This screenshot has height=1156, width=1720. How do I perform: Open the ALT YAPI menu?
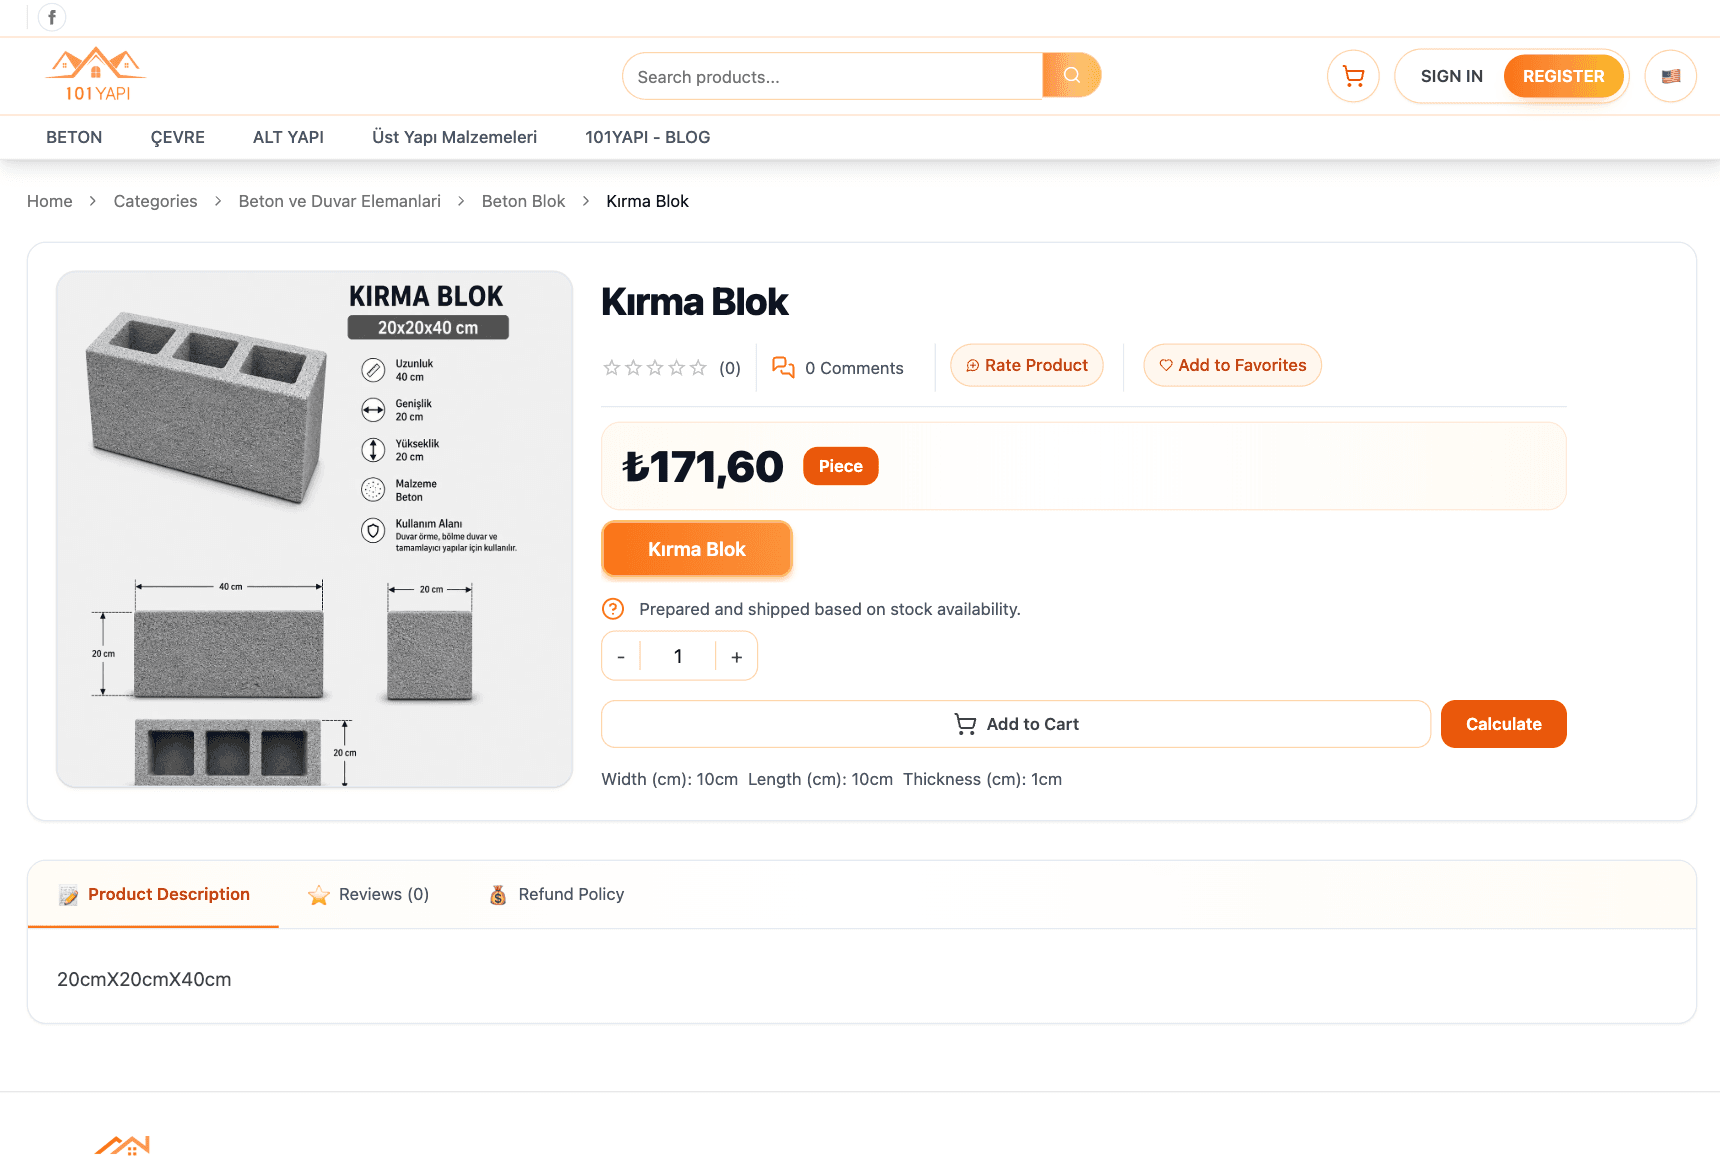click(x=288, y=137)
